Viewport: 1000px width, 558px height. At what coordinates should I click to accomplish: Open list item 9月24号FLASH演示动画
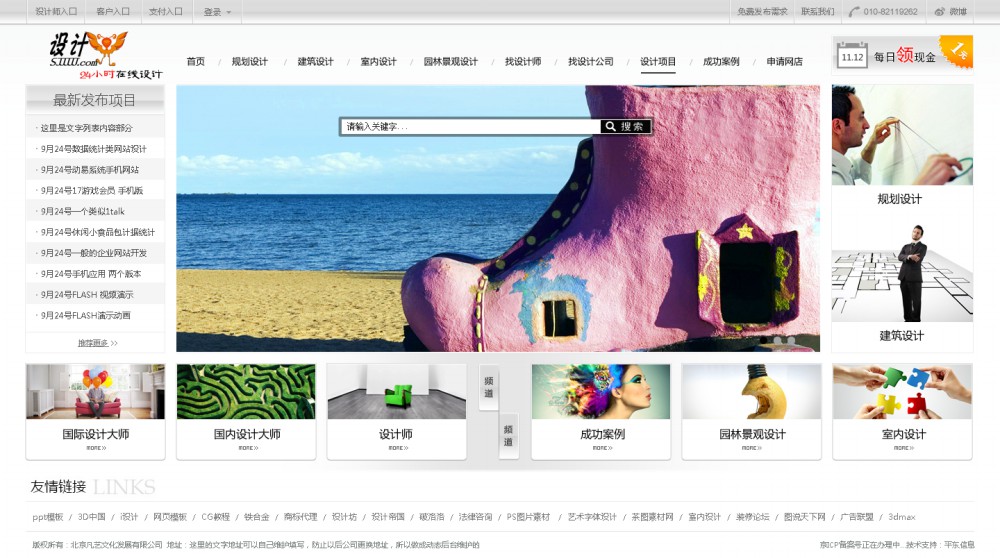tap(85, 315)
